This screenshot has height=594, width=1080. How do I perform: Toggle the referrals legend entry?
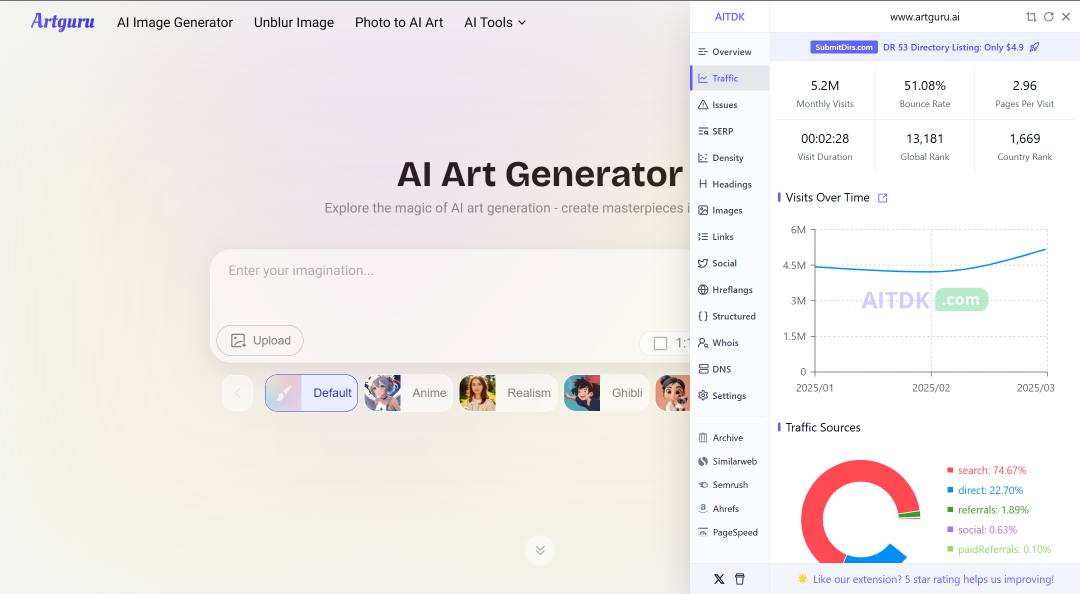point(988,510)
